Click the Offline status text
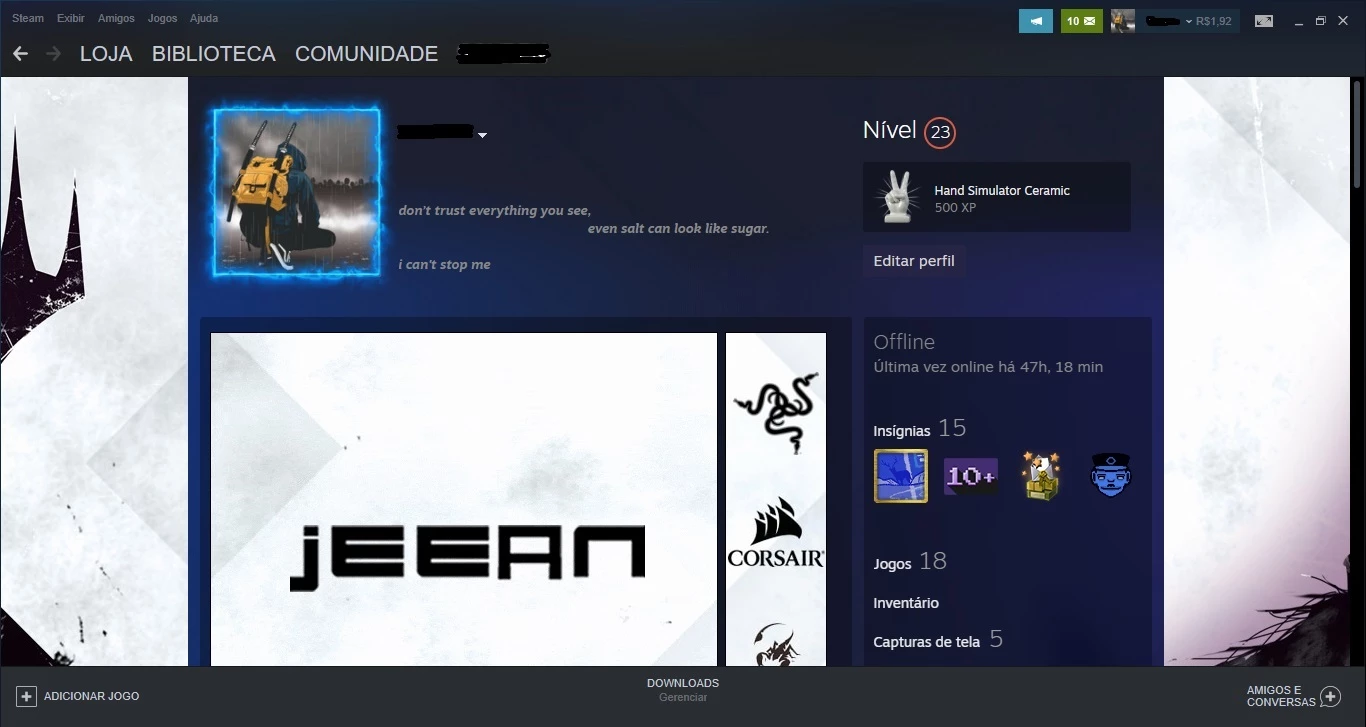1366x727 pixels. point(904,342)
